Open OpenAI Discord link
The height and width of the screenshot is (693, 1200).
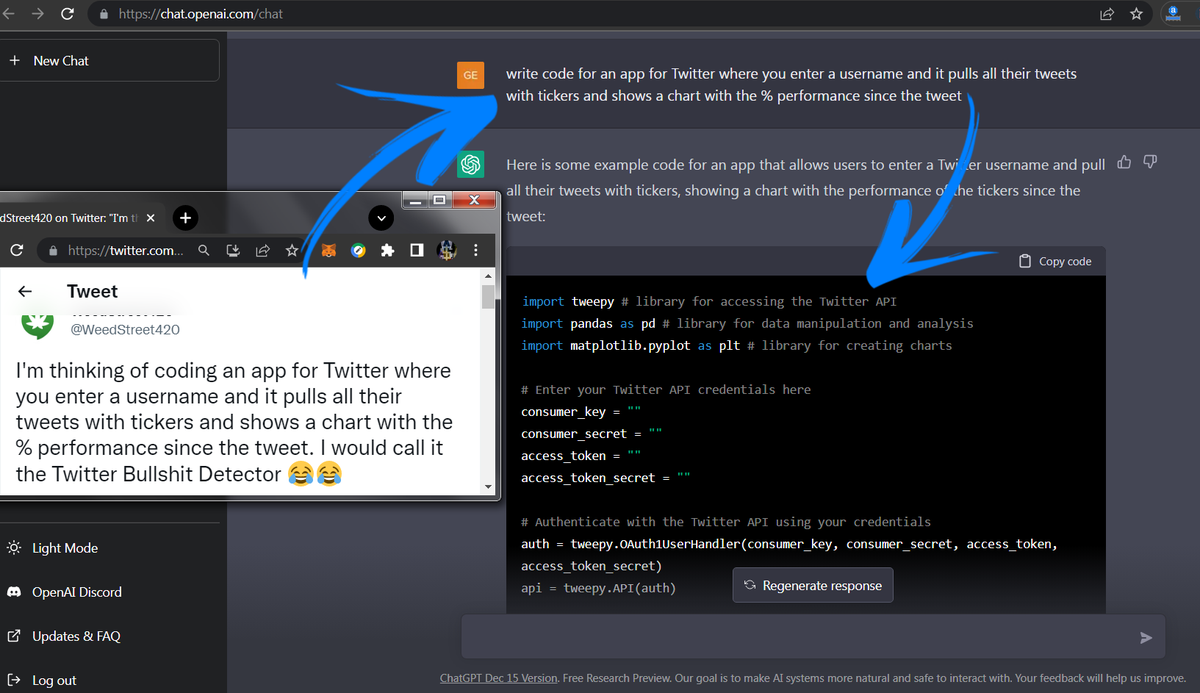coord(64,592)
